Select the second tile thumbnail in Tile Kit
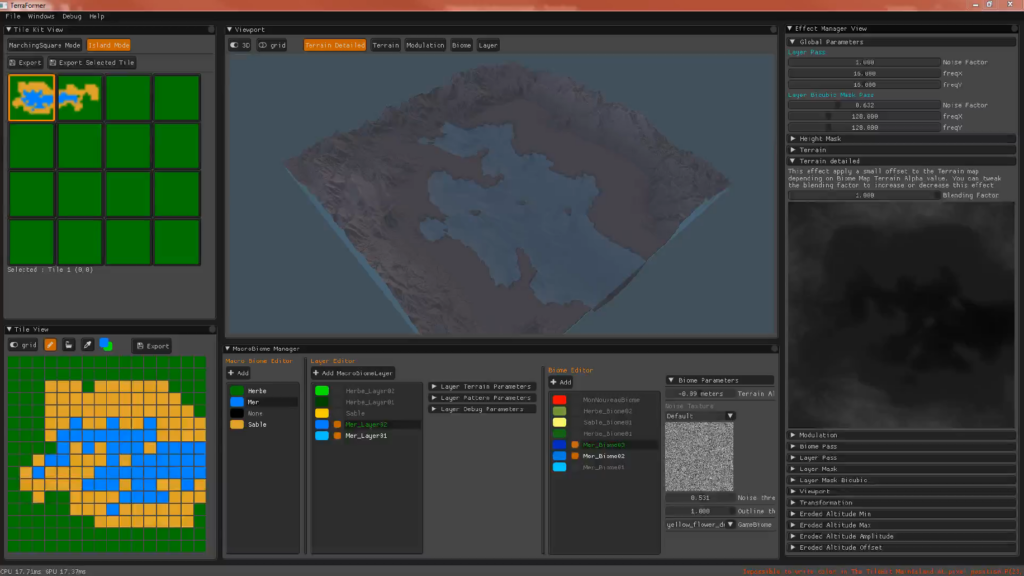The image size is (1024, 576). [x=81, y=97]
